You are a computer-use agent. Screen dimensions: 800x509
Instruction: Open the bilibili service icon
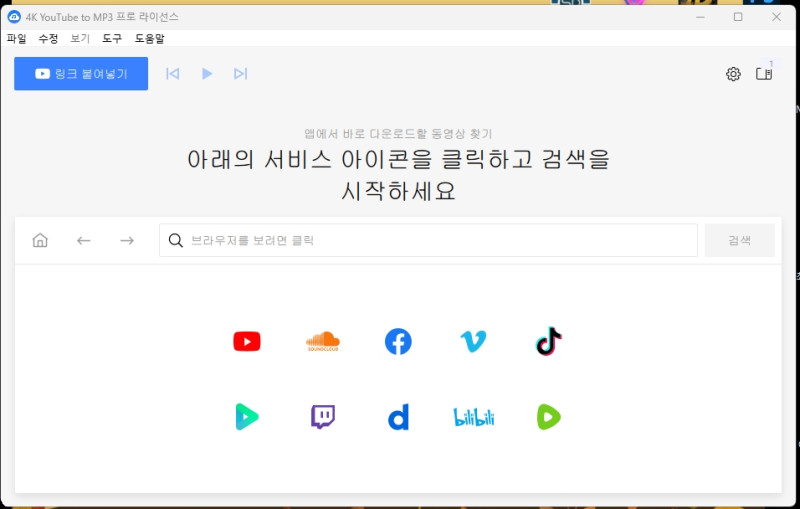473,417
